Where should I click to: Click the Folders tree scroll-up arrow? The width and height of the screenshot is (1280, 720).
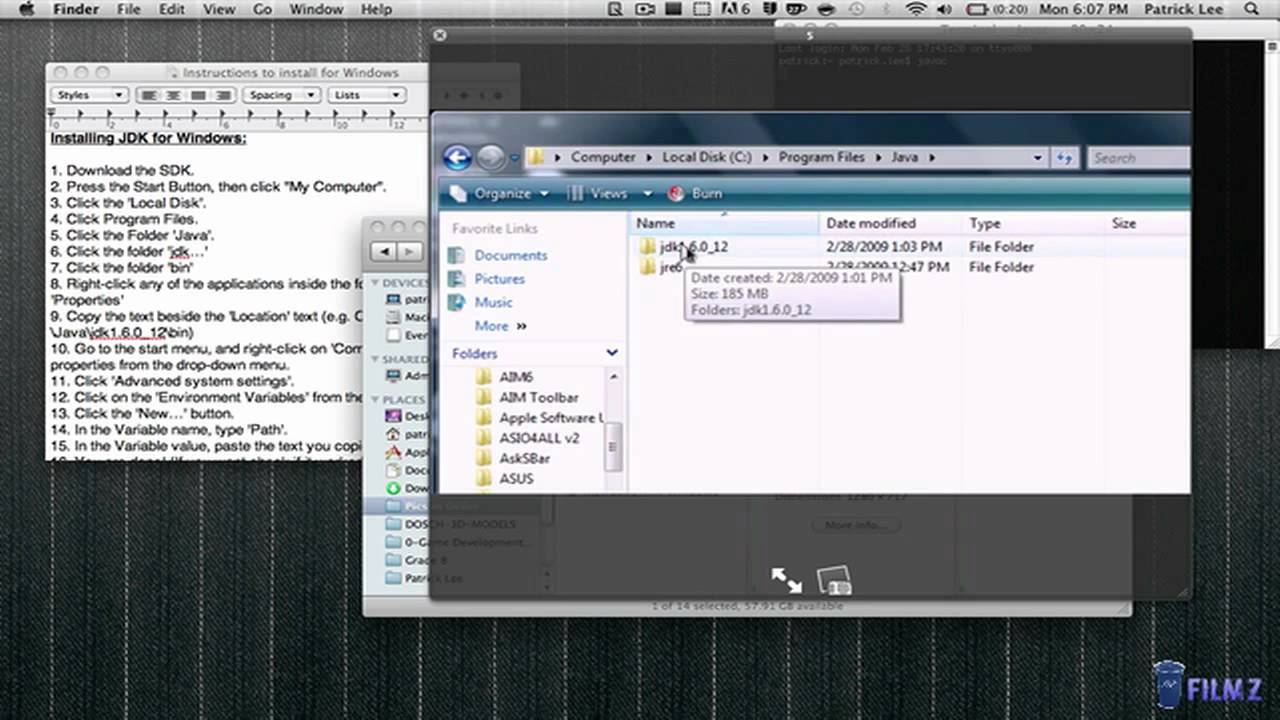coord(614,377)
